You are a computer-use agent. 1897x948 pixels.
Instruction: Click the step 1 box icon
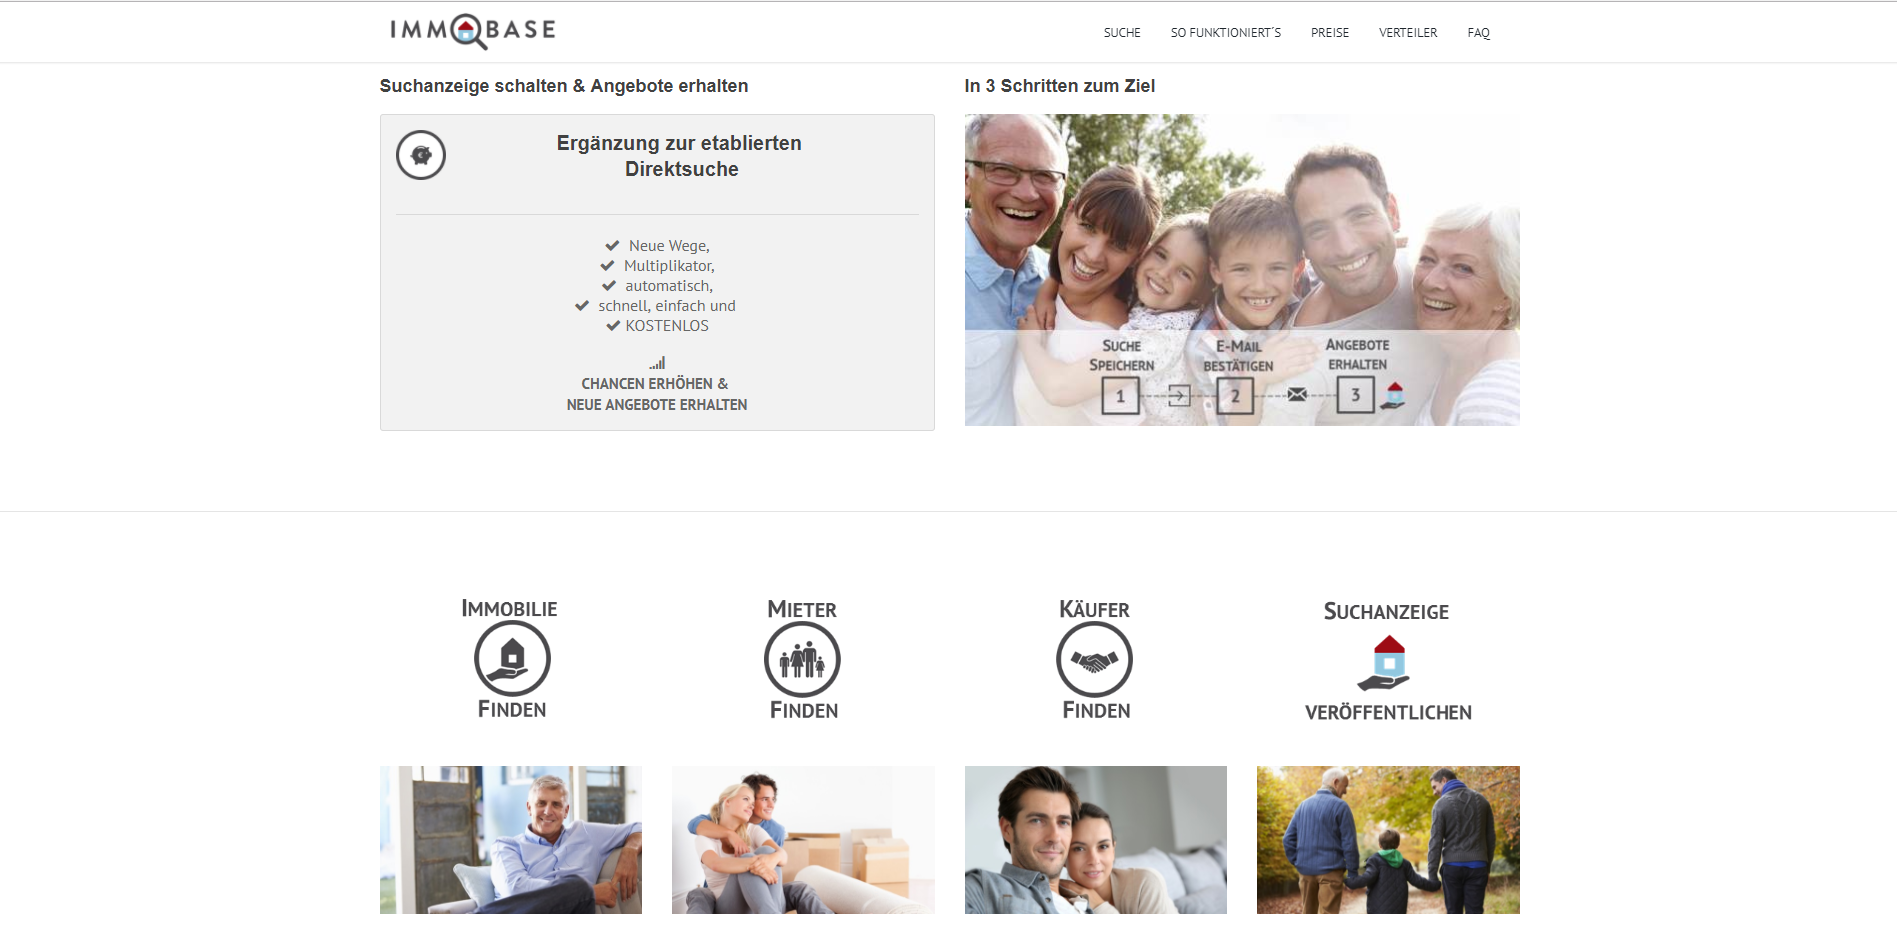1120,396
